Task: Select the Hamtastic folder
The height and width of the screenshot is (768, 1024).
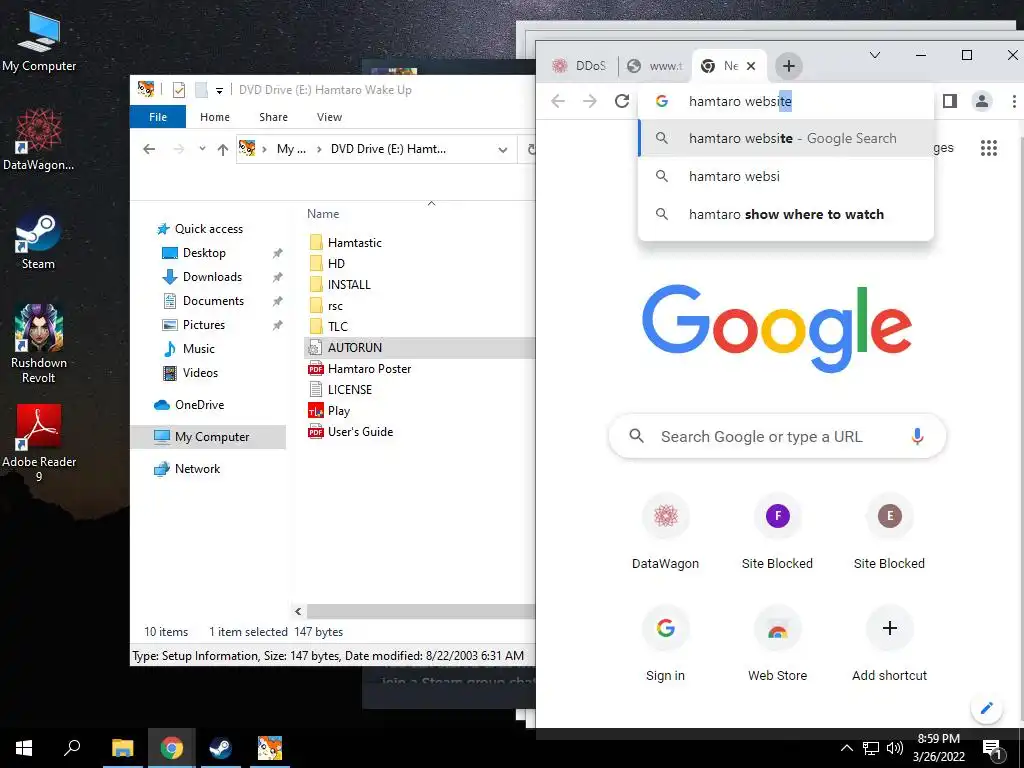Action: coord(354,242)
